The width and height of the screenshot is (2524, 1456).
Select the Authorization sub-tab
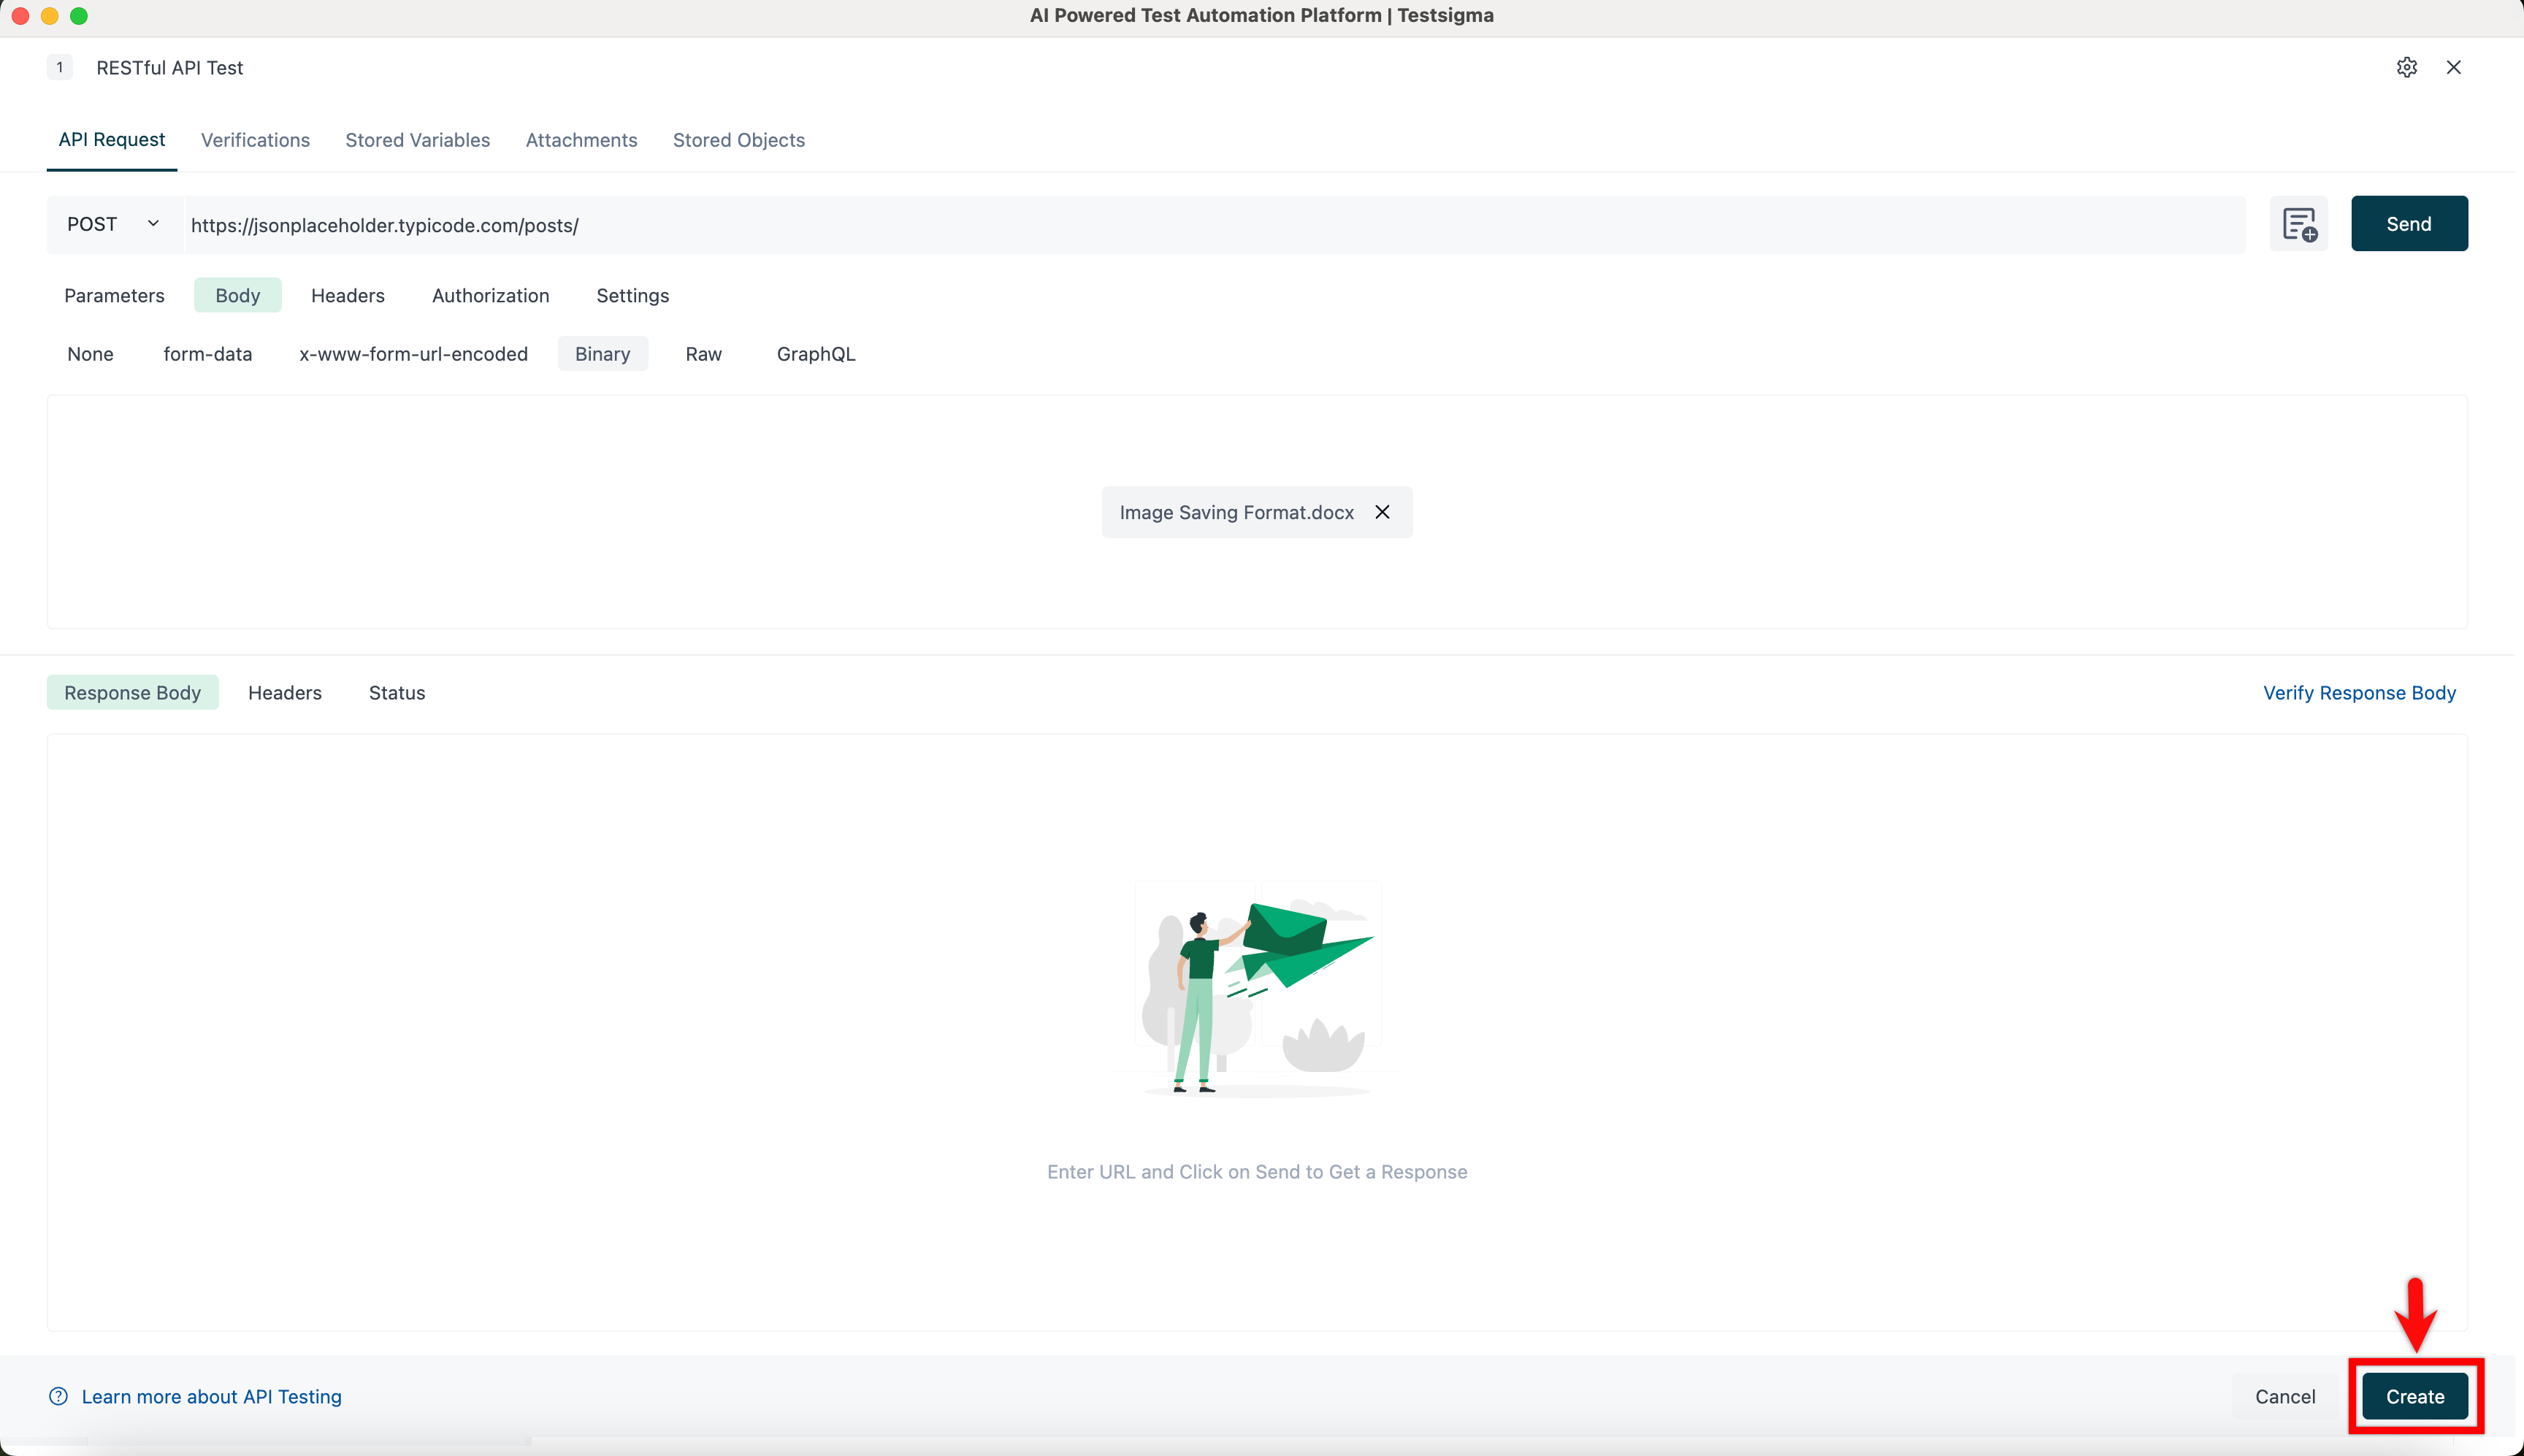pyautogui.click(x=491, y=296)
